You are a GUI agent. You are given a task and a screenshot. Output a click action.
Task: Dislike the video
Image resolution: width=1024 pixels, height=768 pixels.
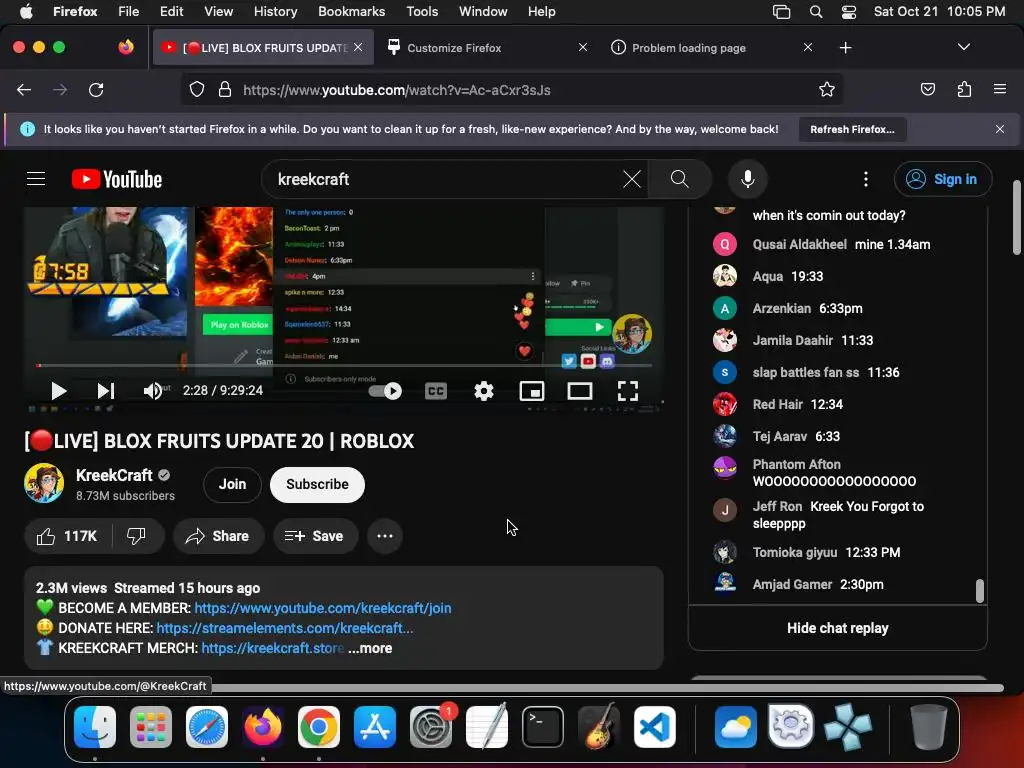(136, 536)
